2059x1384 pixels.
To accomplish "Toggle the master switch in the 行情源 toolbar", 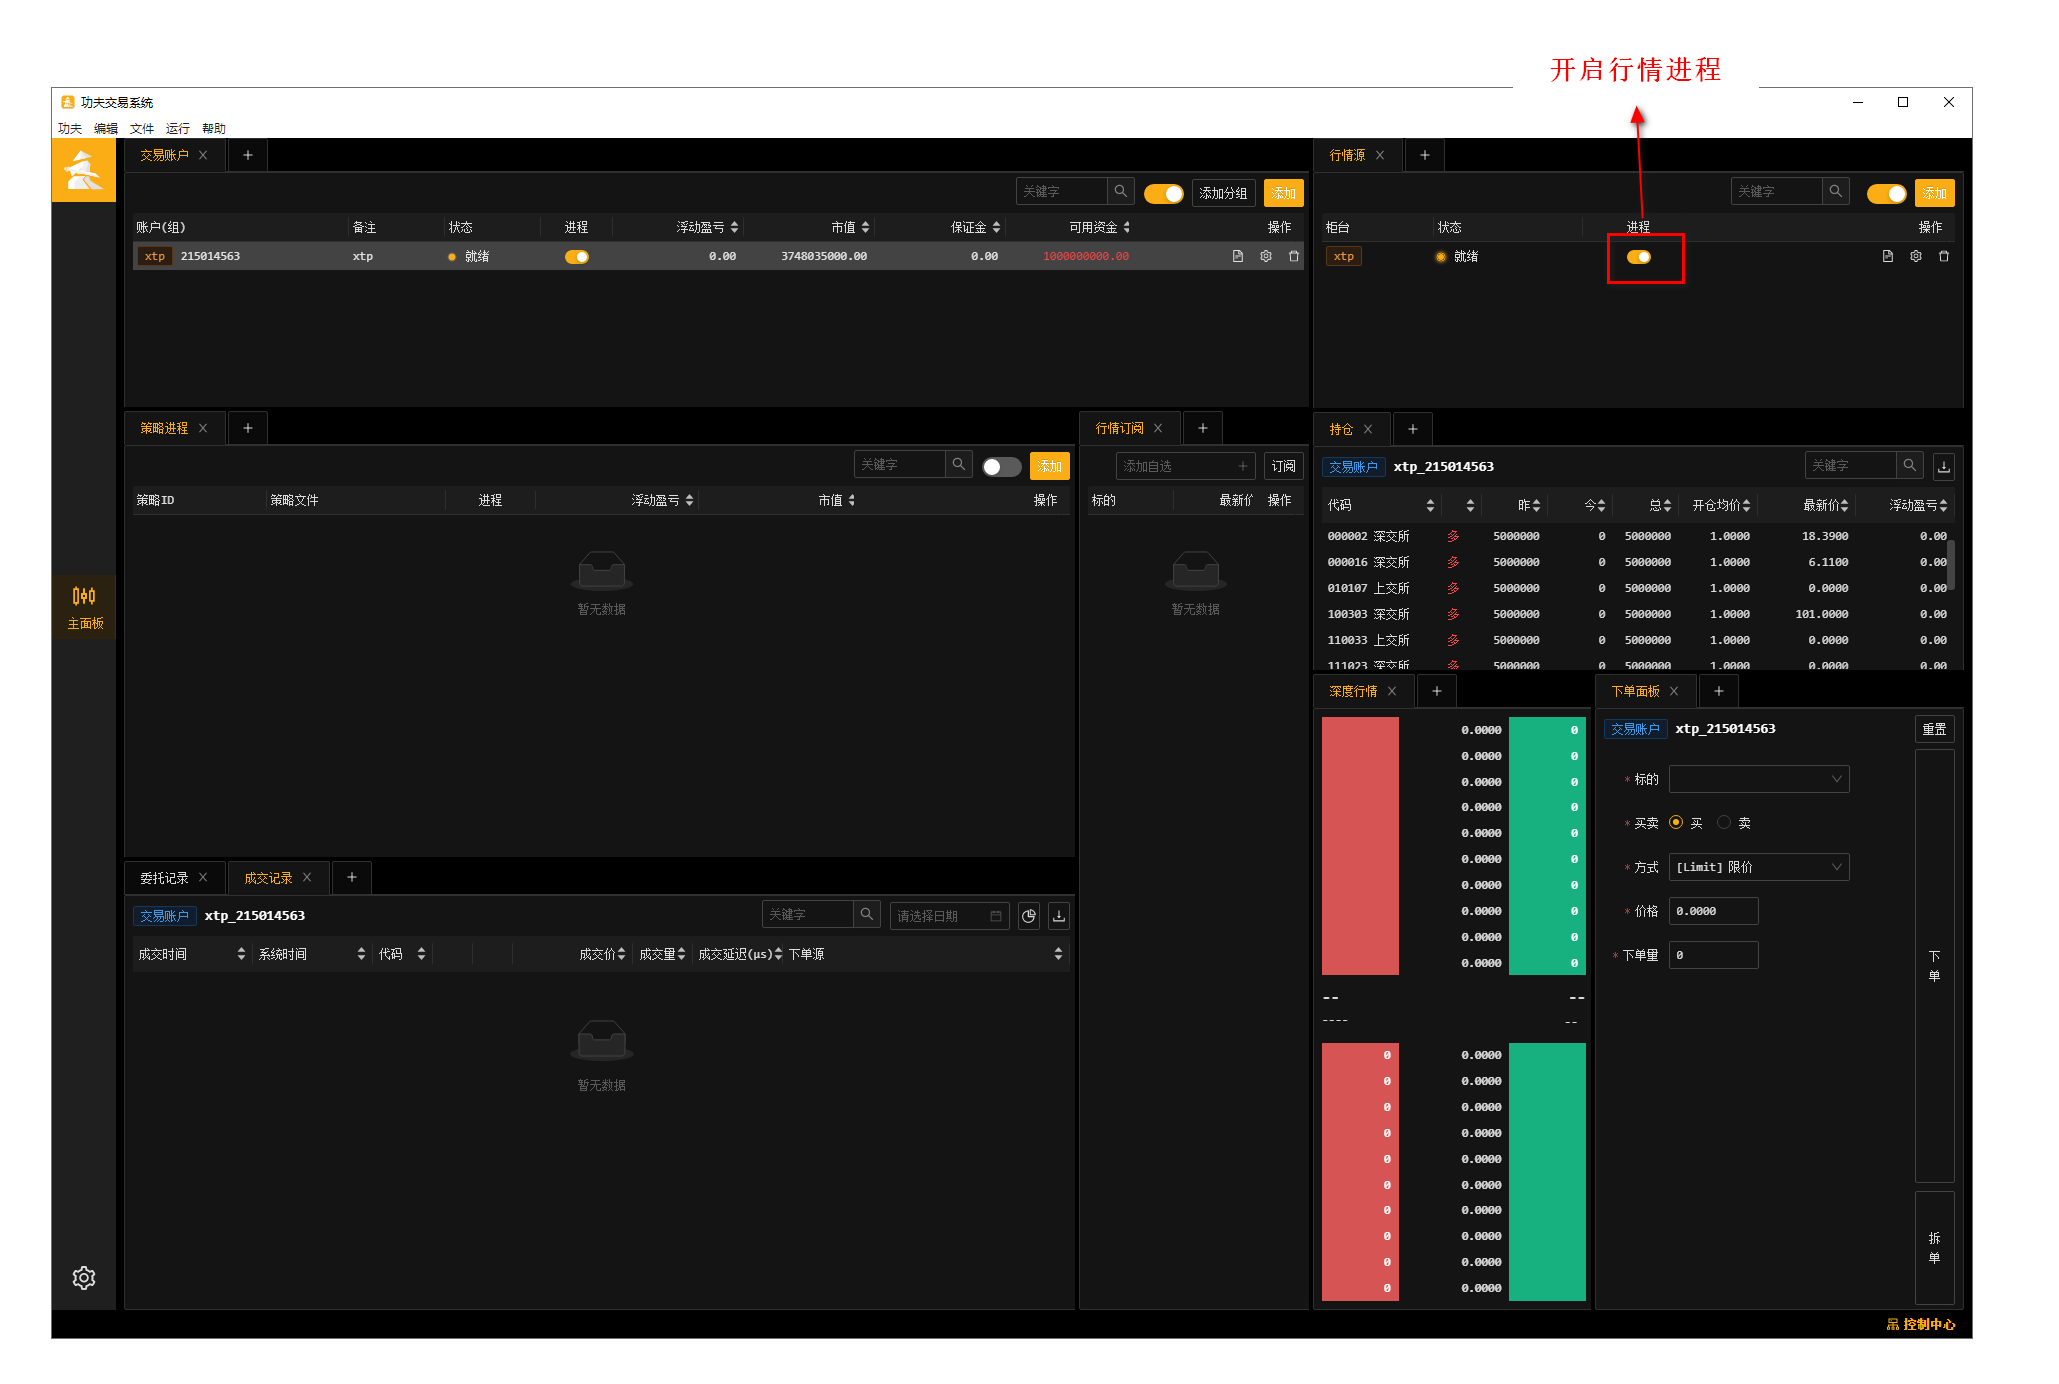I will (x=1886, y=193).
